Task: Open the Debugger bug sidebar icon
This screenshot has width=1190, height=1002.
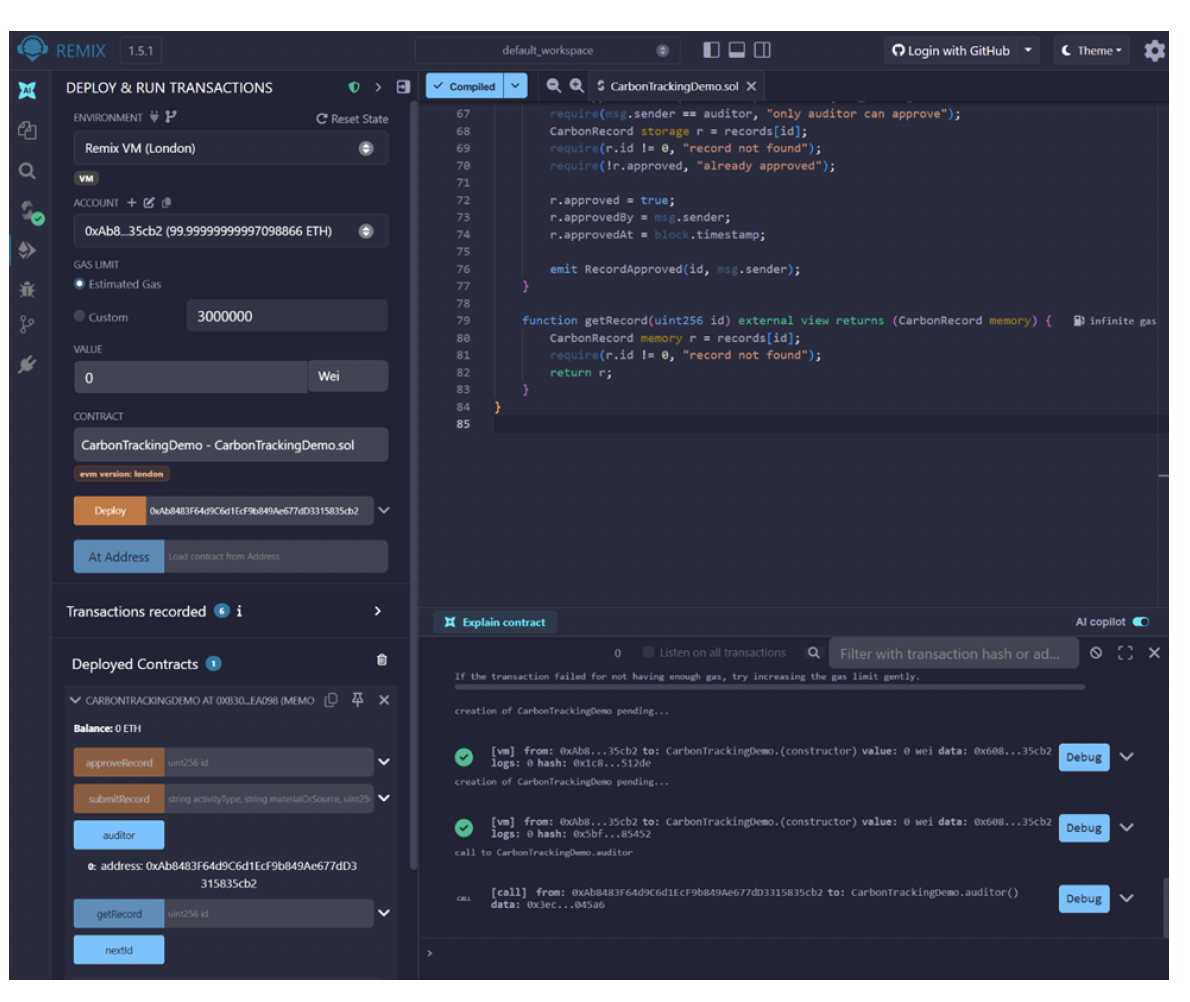Action: [x=27, y=289]
